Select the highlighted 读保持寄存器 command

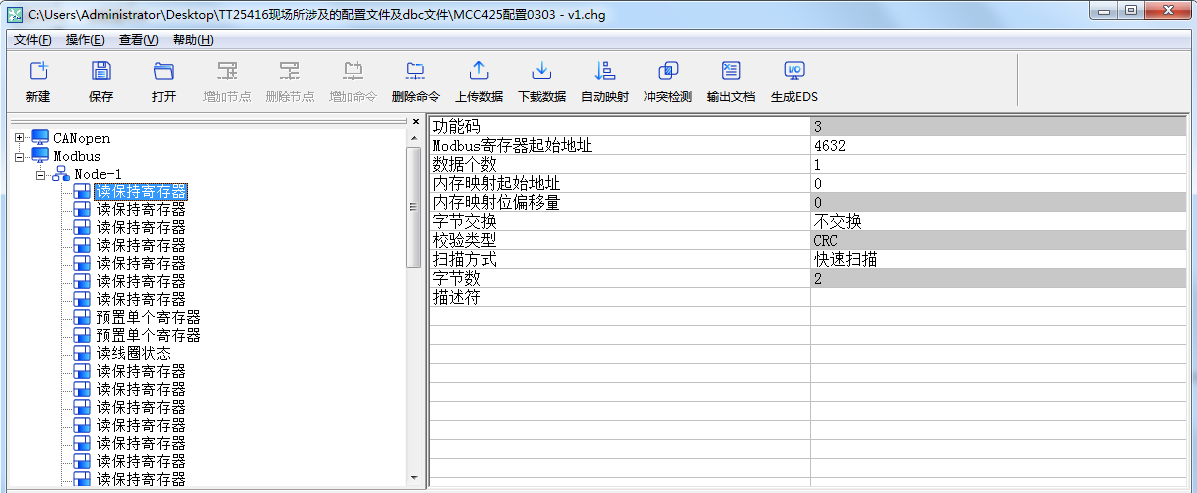[x=141, y=192]
